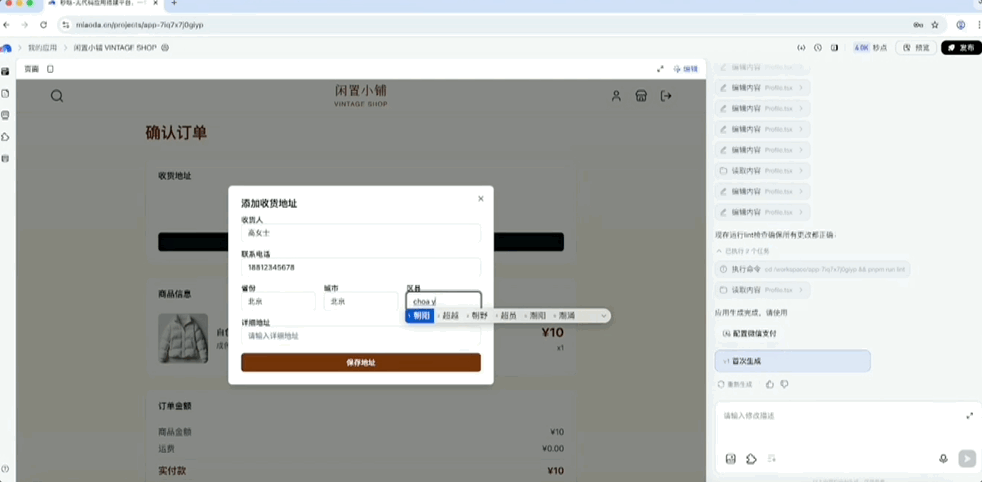This screenshot has width=982, height=482.
Task: Select the first IME candidate 朝阳
Action: coord(421,316)
